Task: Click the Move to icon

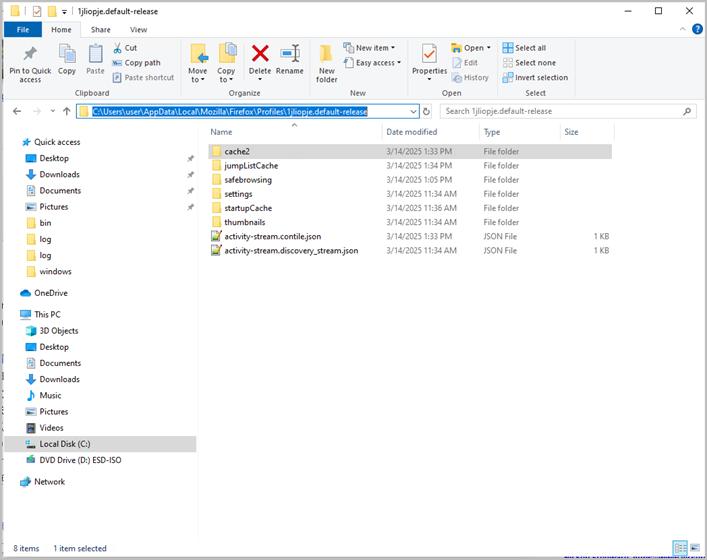Action: click(x=198, y=54)
